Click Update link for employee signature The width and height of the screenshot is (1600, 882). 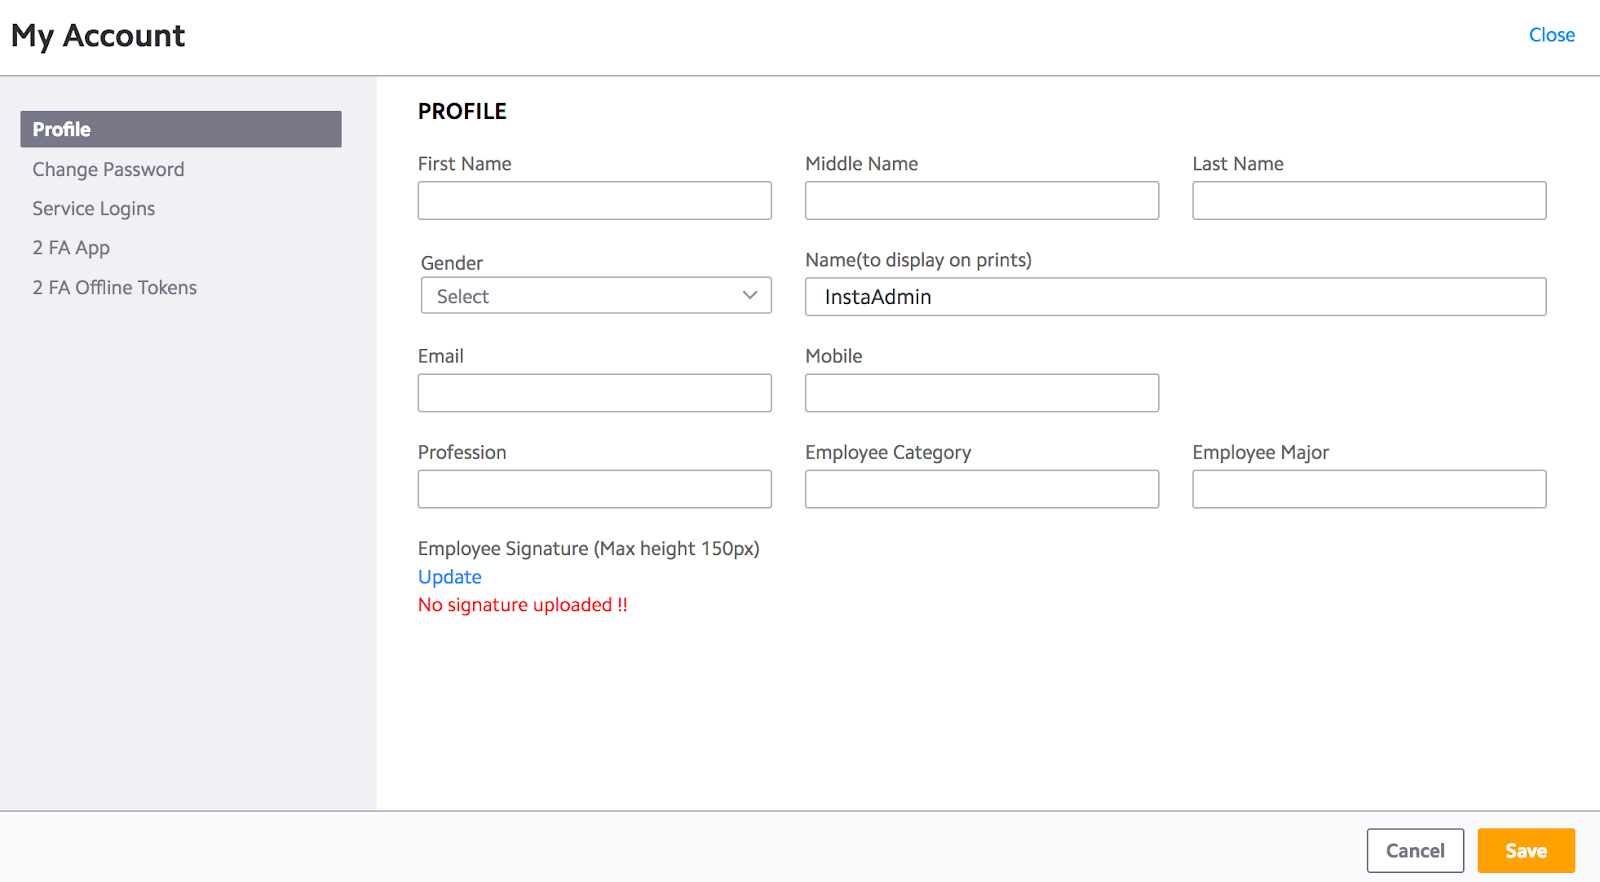(x=449, y=577)
